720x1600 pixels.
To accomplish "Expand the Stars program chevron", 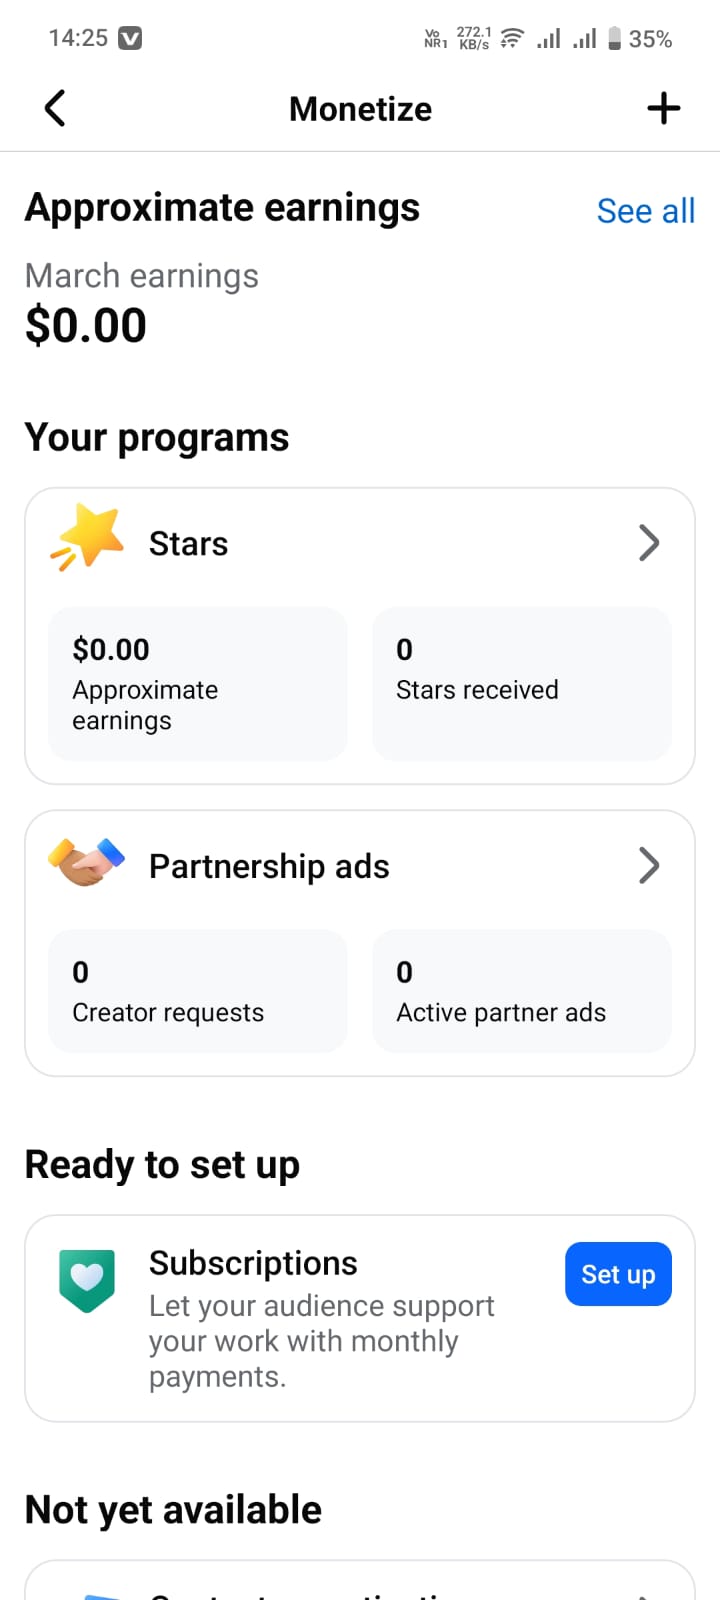I will click(x=649, y=543).
